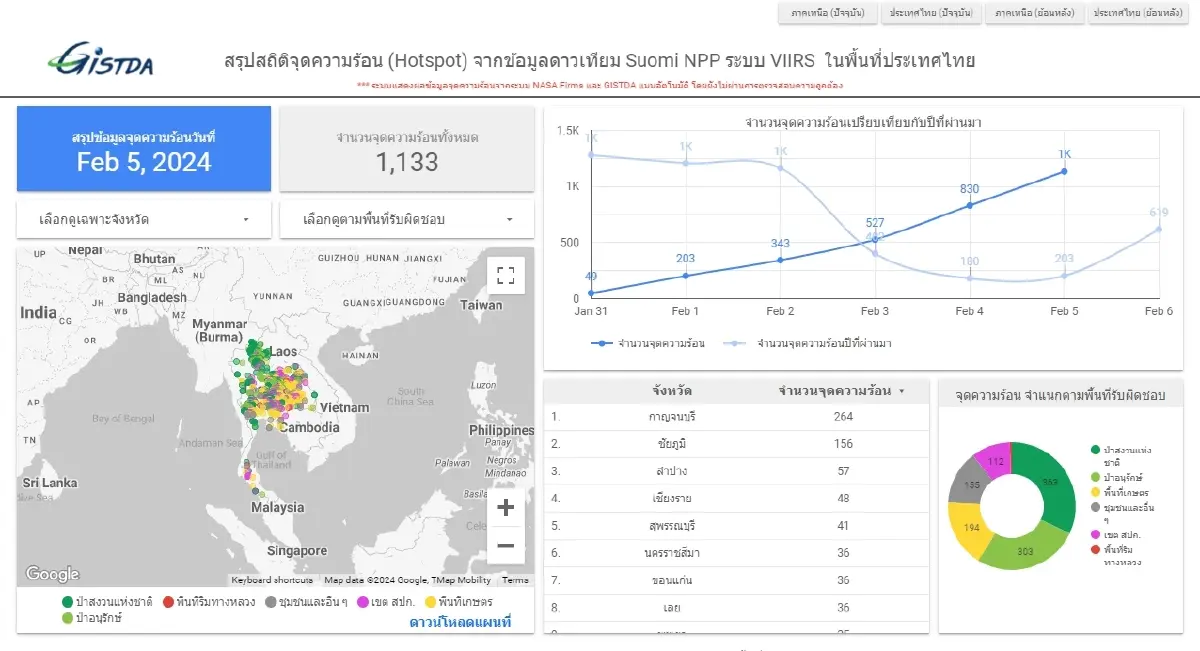Screen dimensions: 1200x651
Task: Click the Google logo on the map
Action: coord(51,573)
